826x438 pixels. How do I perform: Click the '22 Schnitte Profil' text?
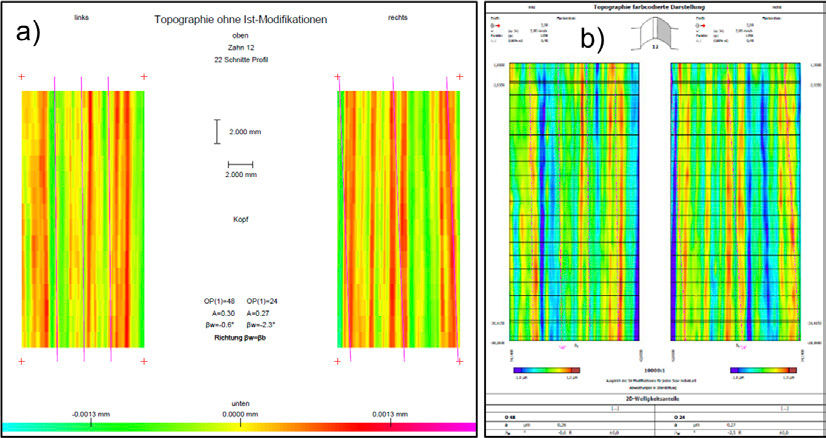pos(241,60)
